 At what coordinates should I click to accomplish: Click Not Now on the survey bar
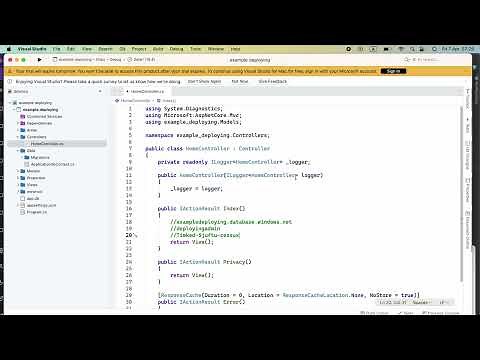[x=240, y=81]
